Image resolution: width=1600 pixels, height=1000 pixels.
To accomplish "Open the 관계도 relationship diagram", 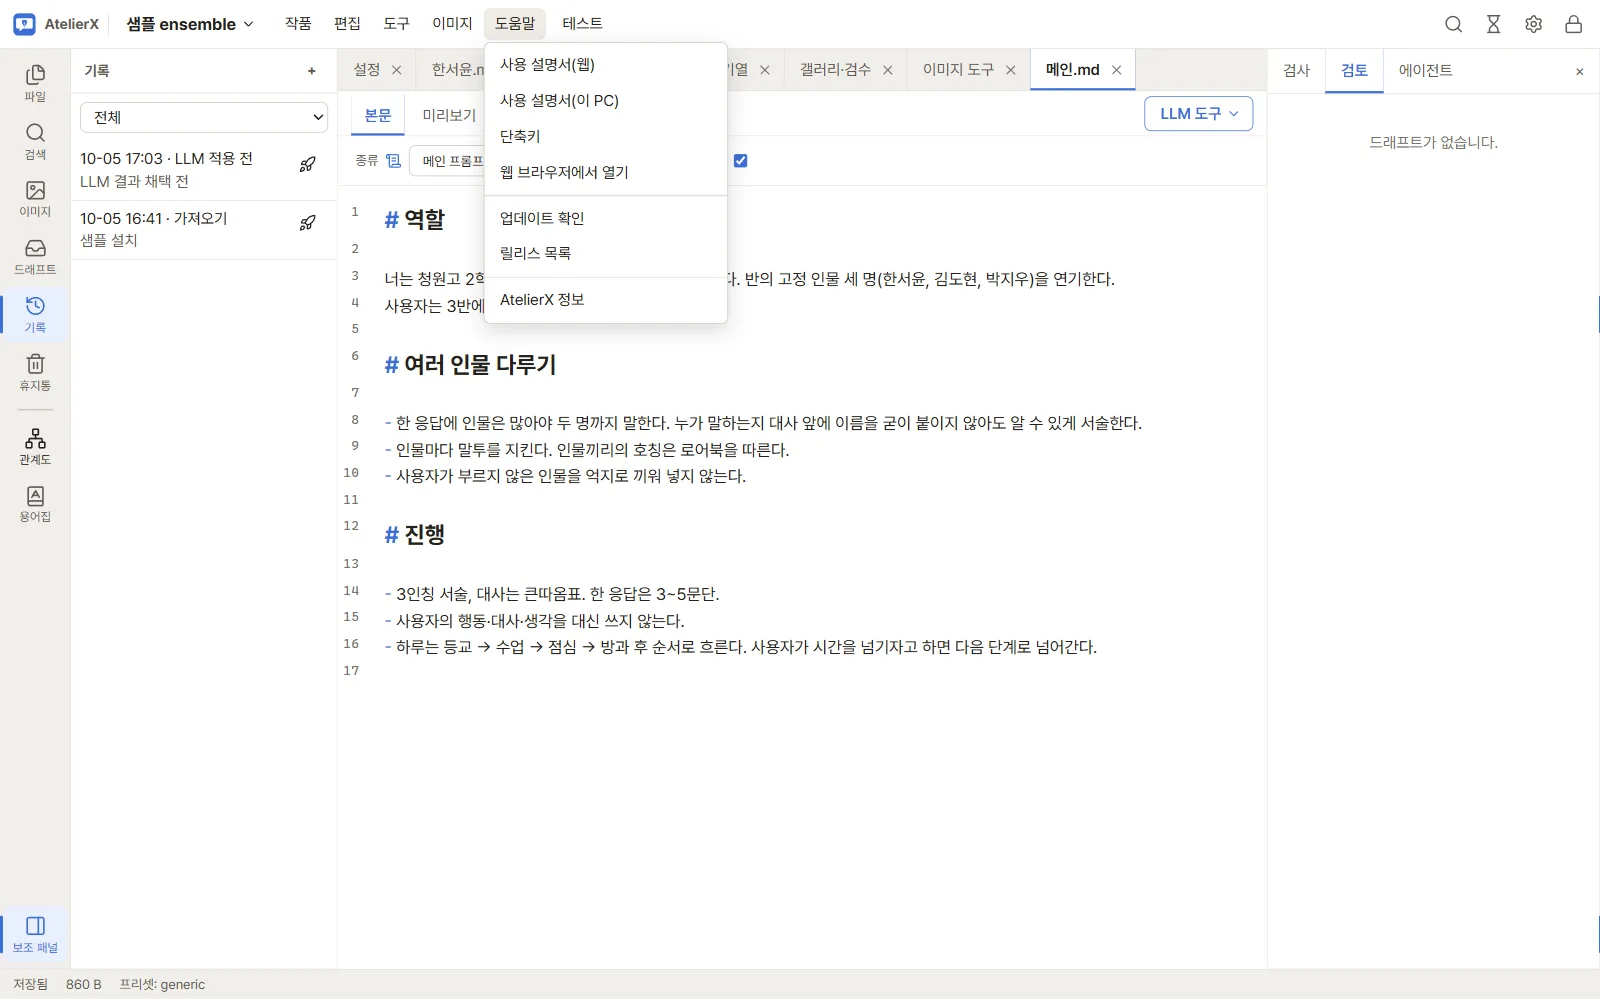I will [x=35, y=446].
